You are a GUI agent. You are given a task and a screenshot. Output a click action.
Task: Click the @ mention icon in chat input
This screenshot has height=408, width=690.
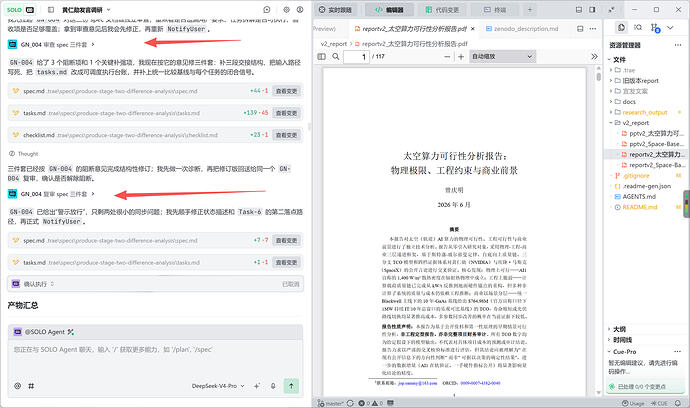(18, 386)
